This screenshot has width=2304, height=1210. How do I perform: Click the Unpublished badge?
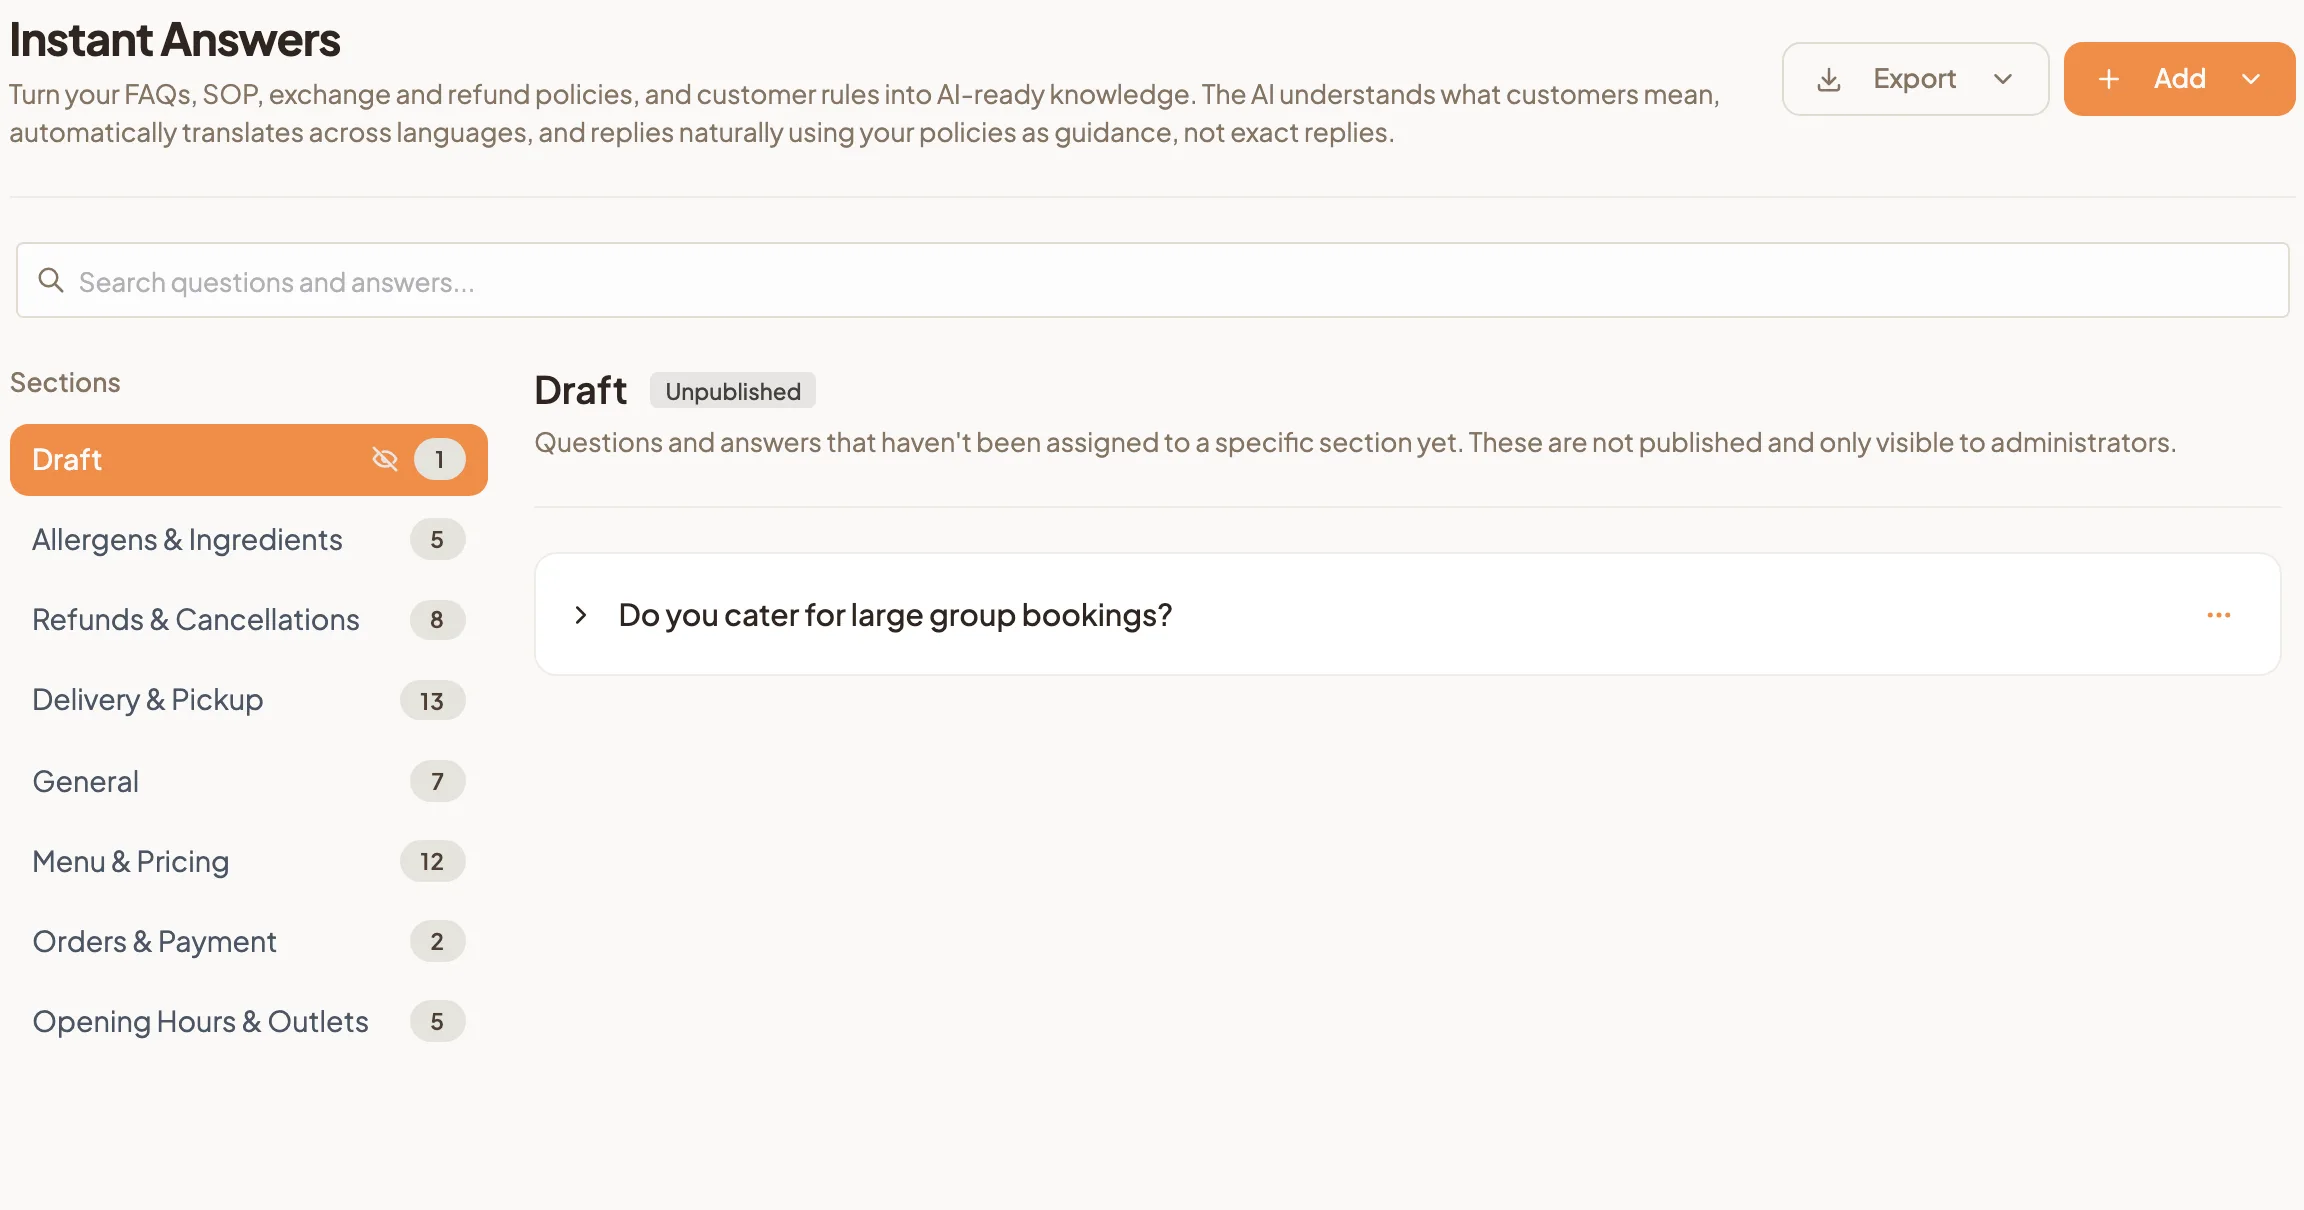point(733,391)
